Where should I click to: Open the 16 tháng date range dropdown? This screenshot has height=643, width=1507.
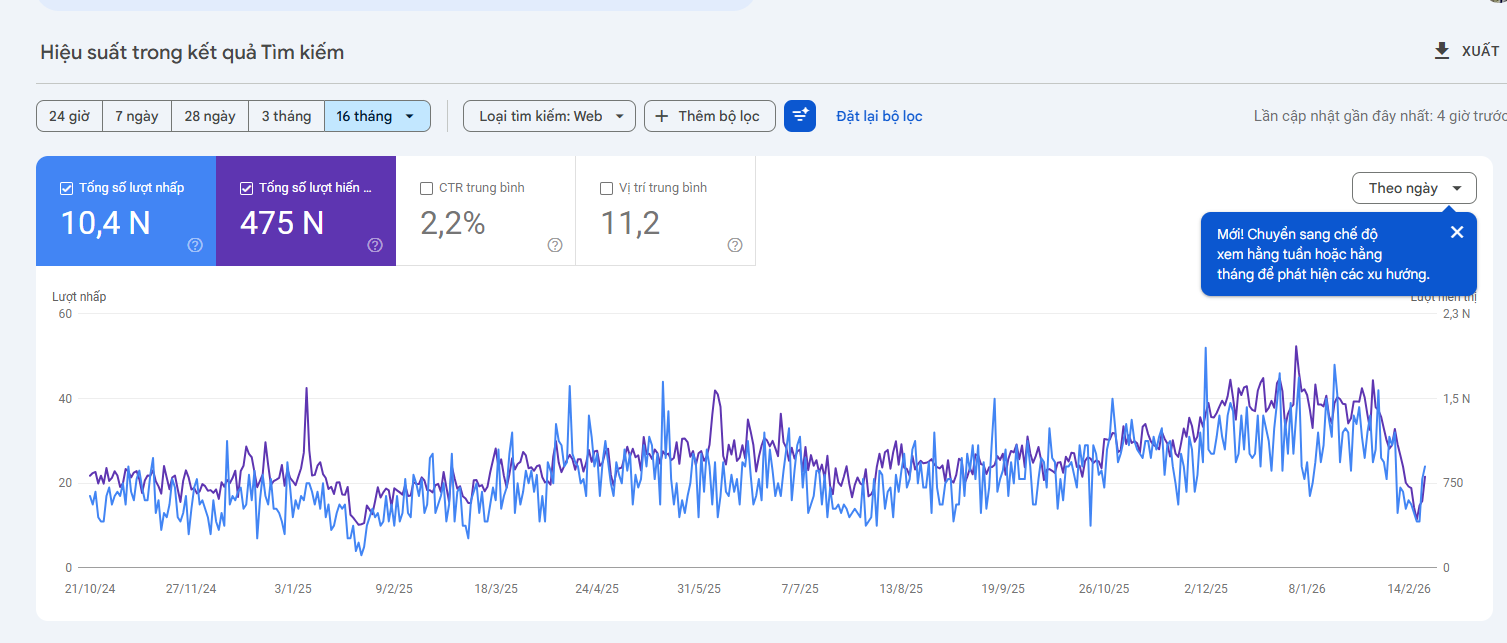tap(377, 116)
